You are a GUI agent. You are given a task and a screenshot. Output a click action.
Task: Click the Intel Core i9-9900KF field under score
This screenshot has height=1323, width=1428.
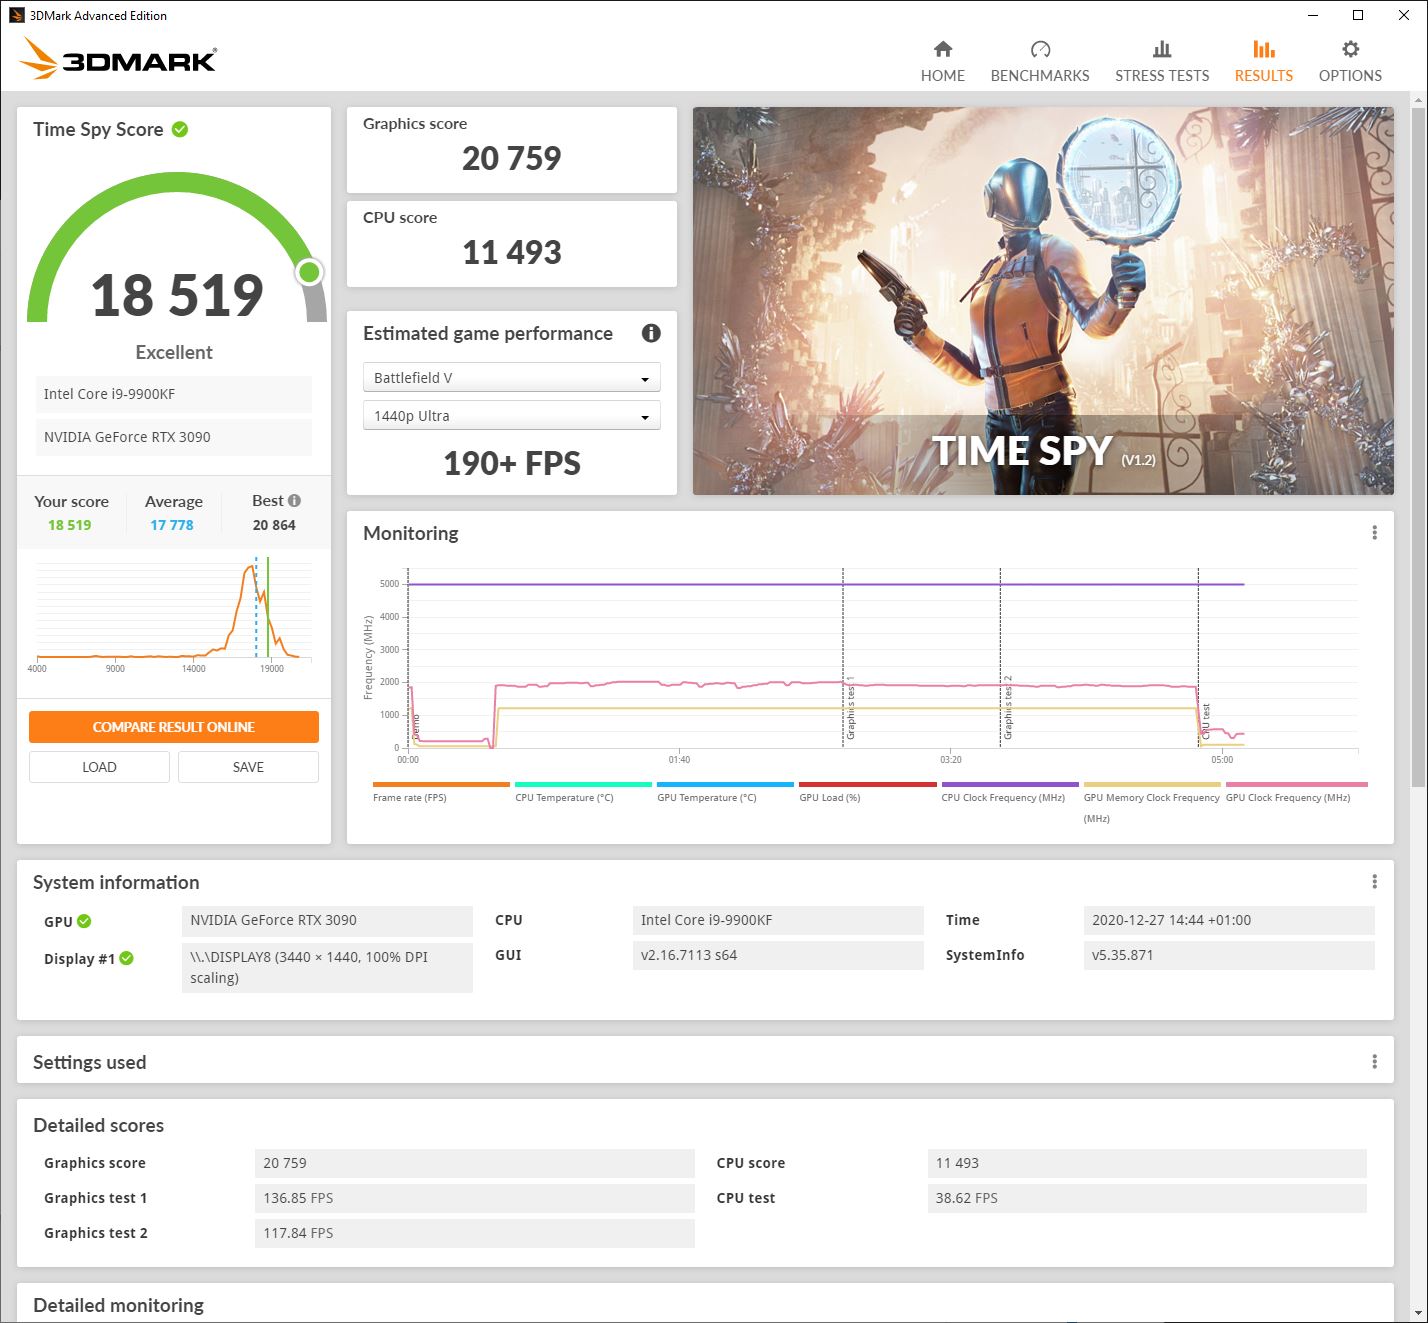tap(174, 394)
